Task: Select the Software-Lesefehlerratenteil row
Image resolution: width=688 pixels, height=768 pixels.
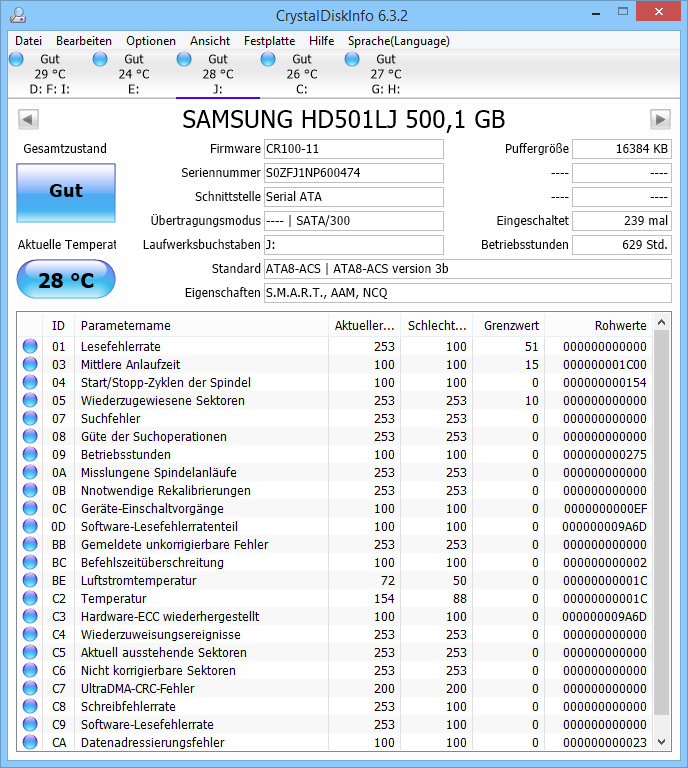Action: [335, 527]
